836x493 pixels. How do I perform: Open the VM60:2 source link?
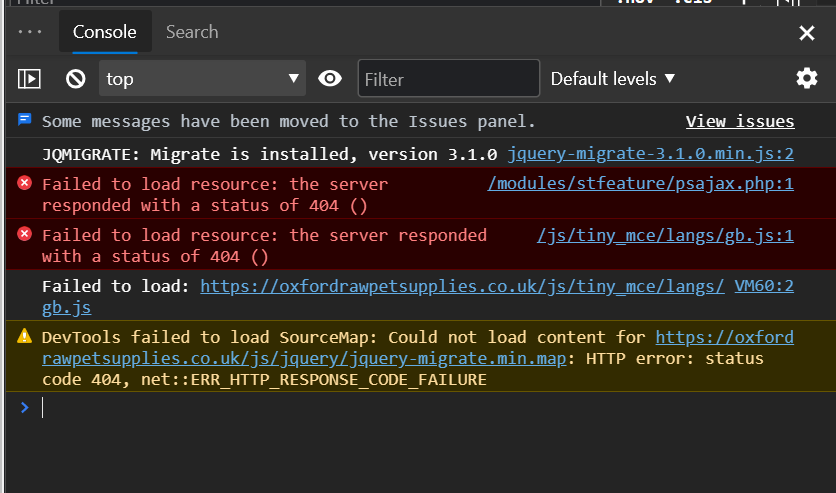click(764, 286)
